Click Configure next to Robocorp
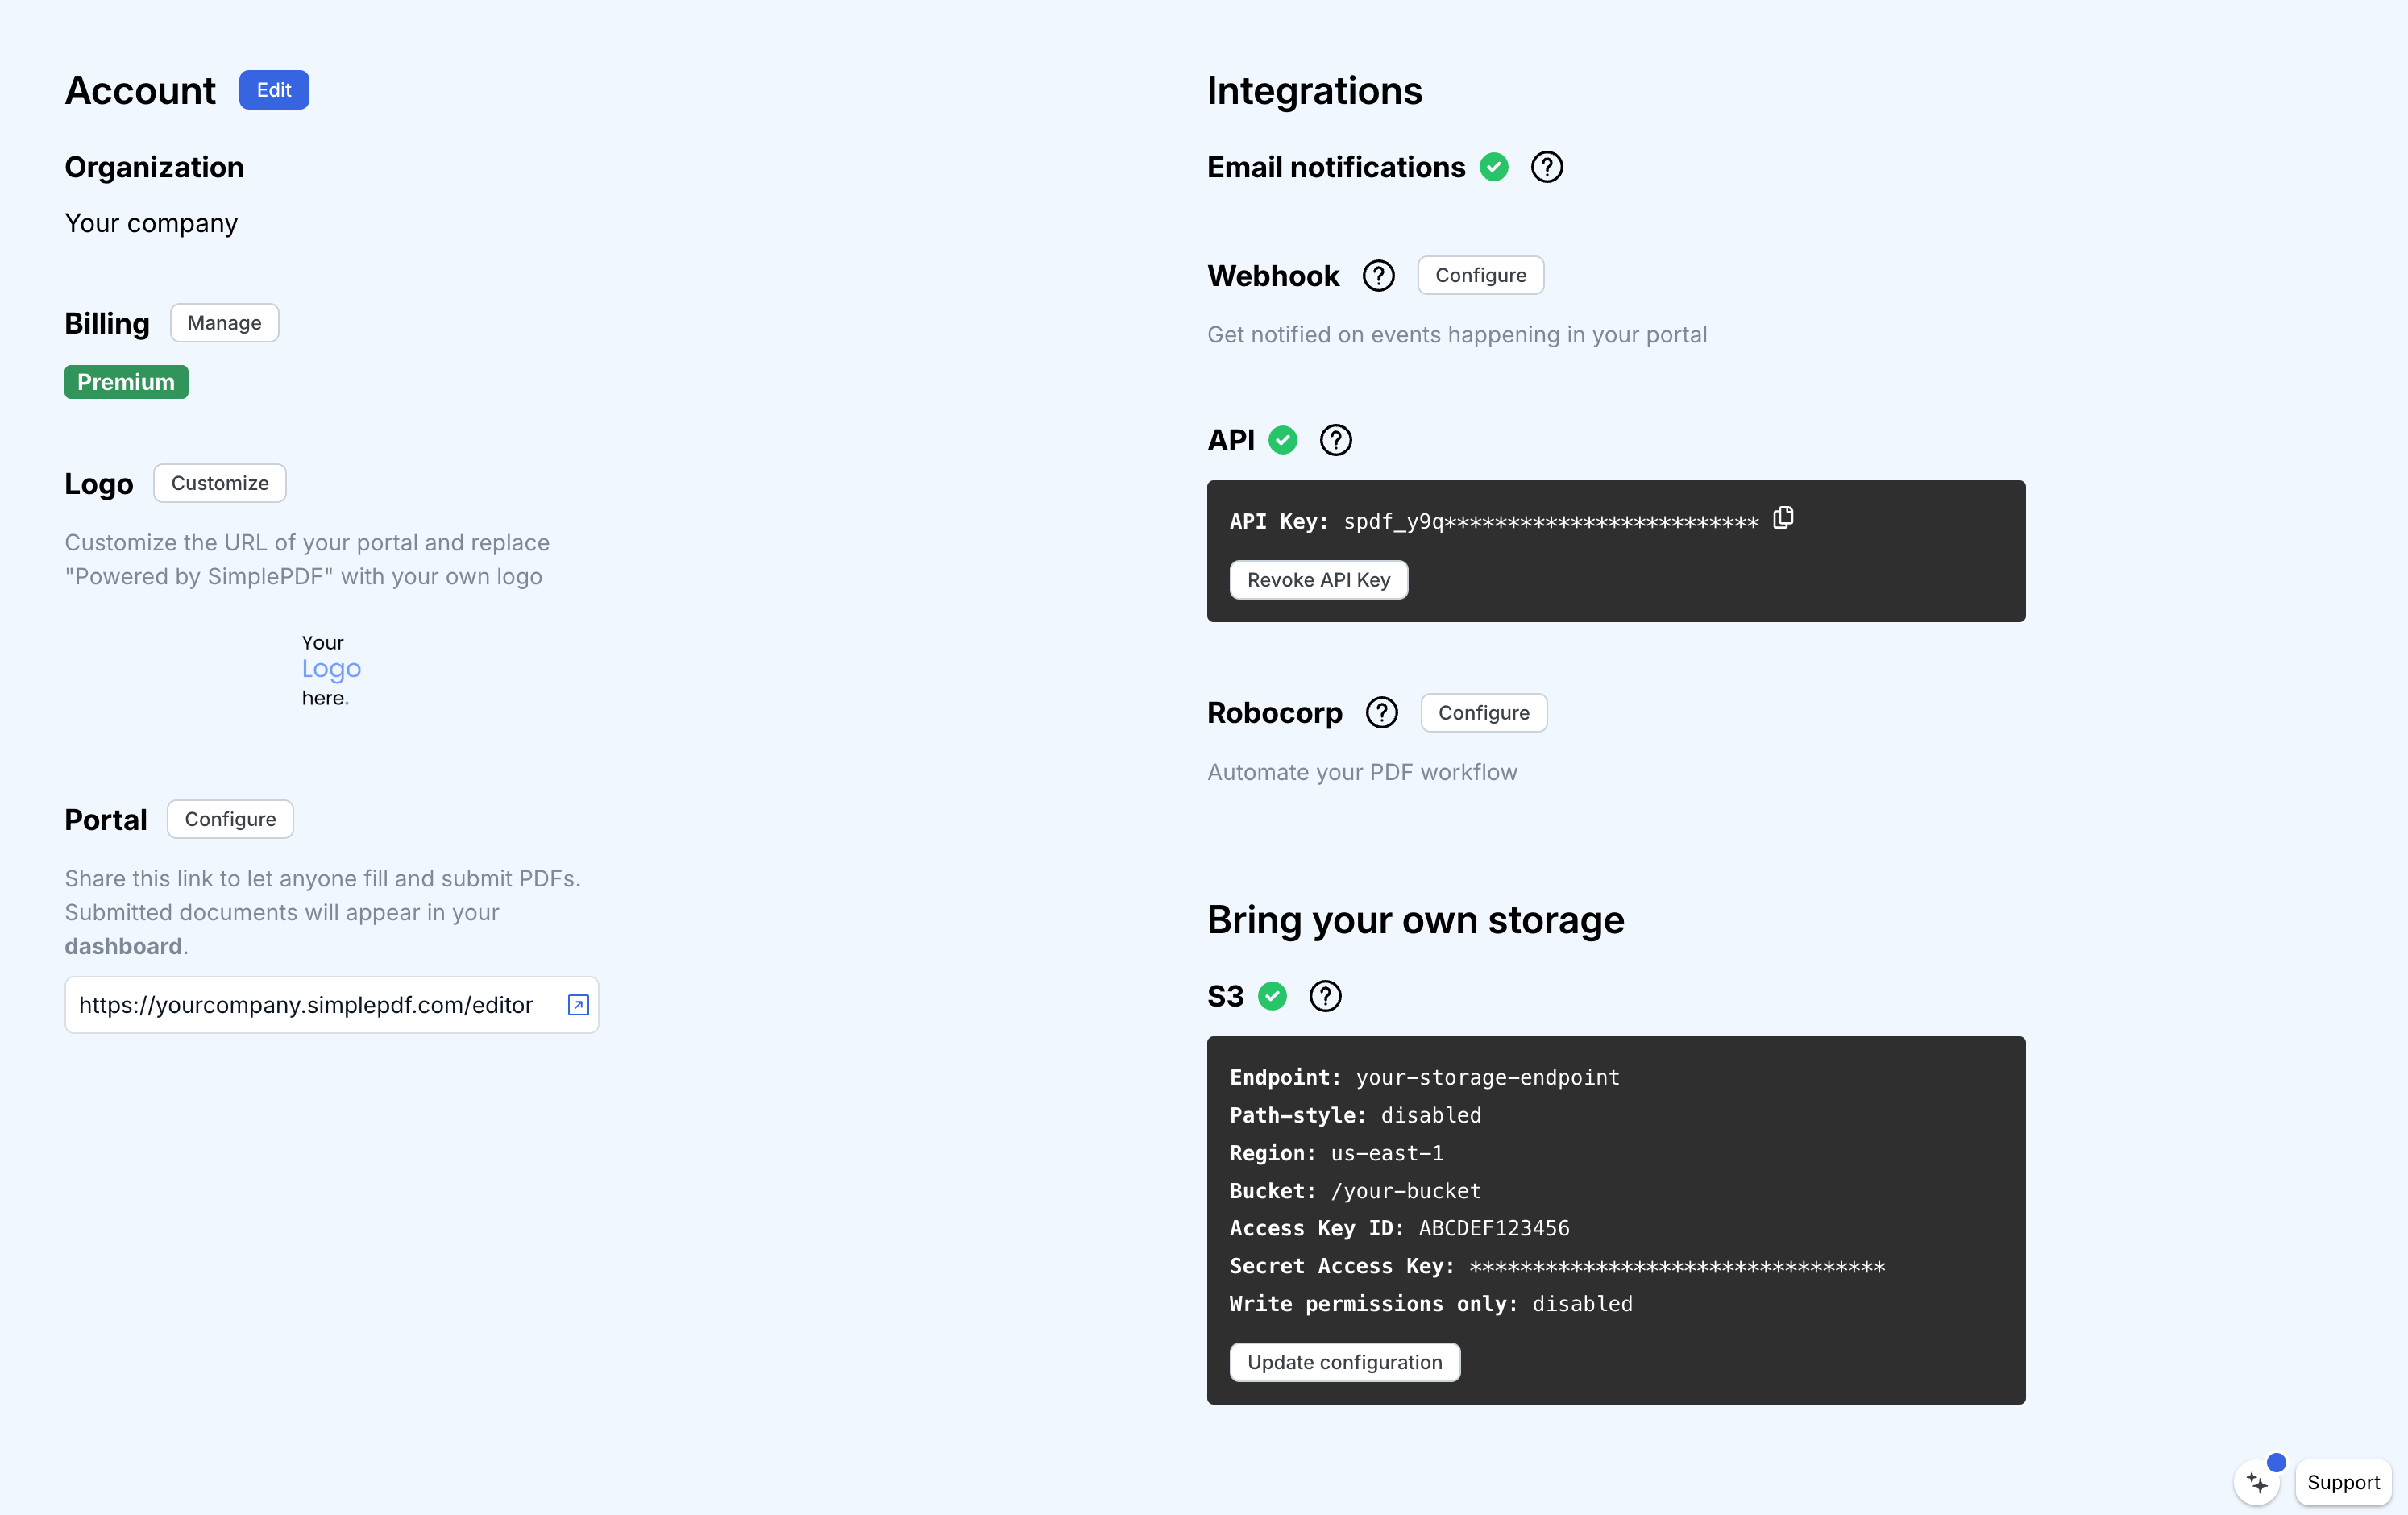 pos(1484,713)
